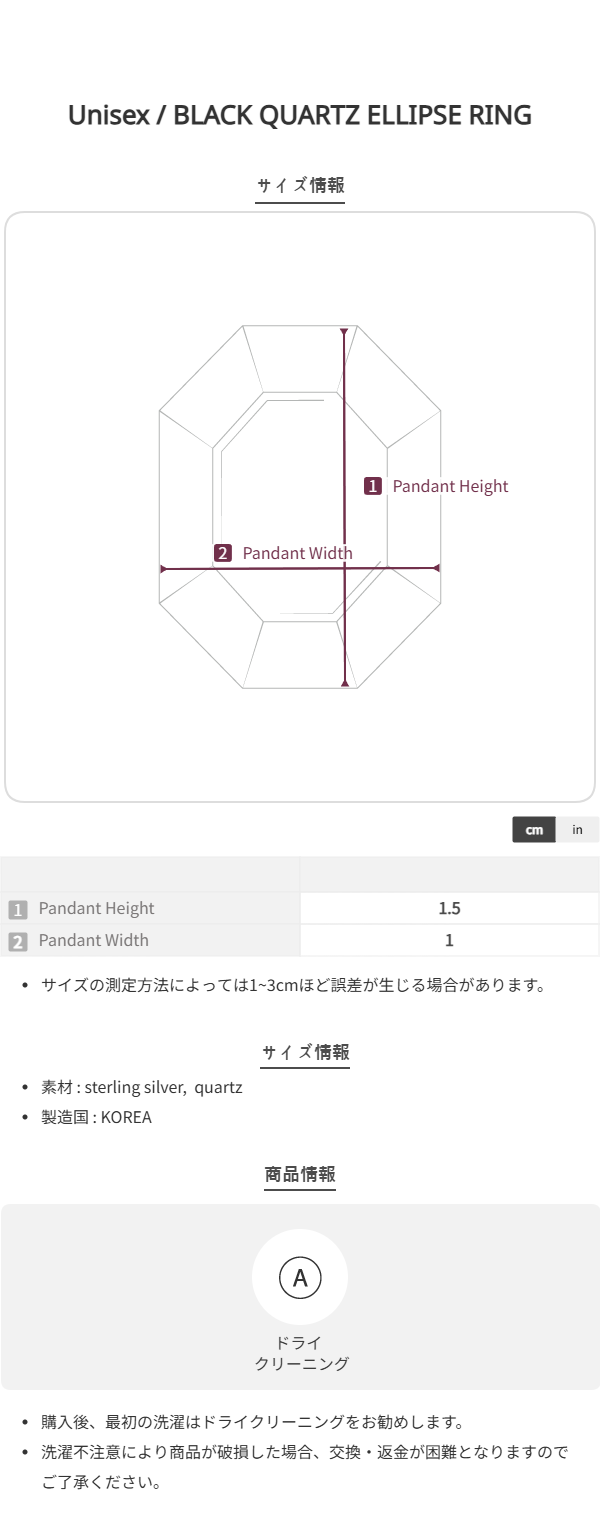
Task: Click the Pandant Height label in the diagram
Action: click(450, 486)
